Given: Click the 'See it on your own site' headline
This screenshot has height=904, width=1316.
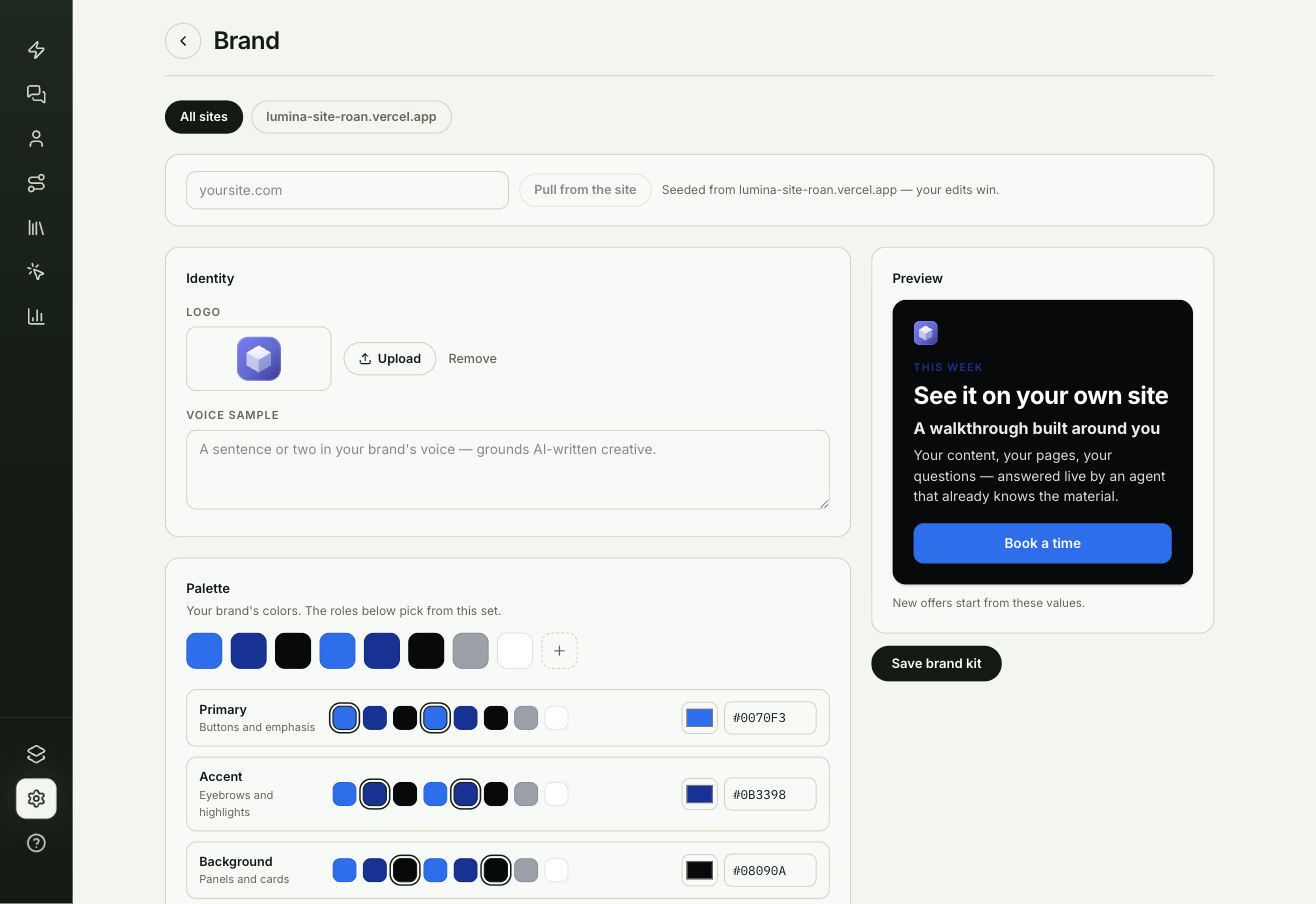Looking at the screenshot, I should pos(1041,396).
